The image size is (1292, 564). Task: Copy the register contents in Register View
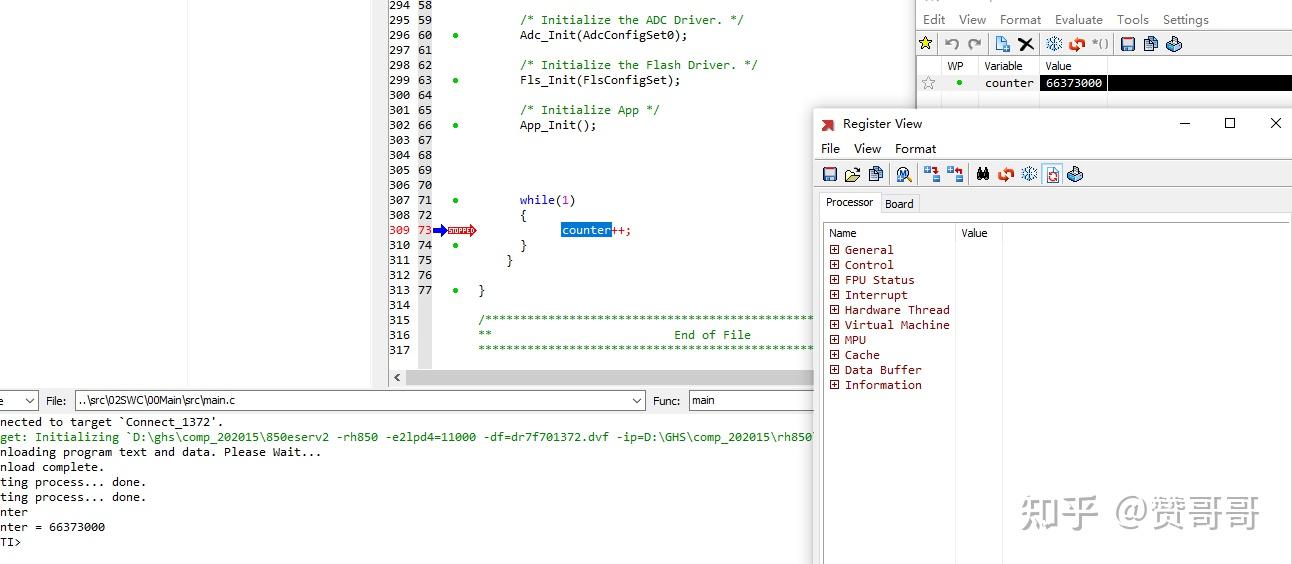click(x=876, y=174)
